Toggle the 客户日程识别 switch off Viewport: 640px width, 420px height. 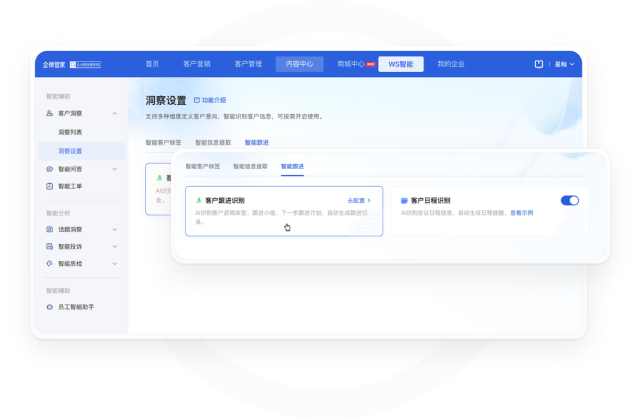click(569, 200)
